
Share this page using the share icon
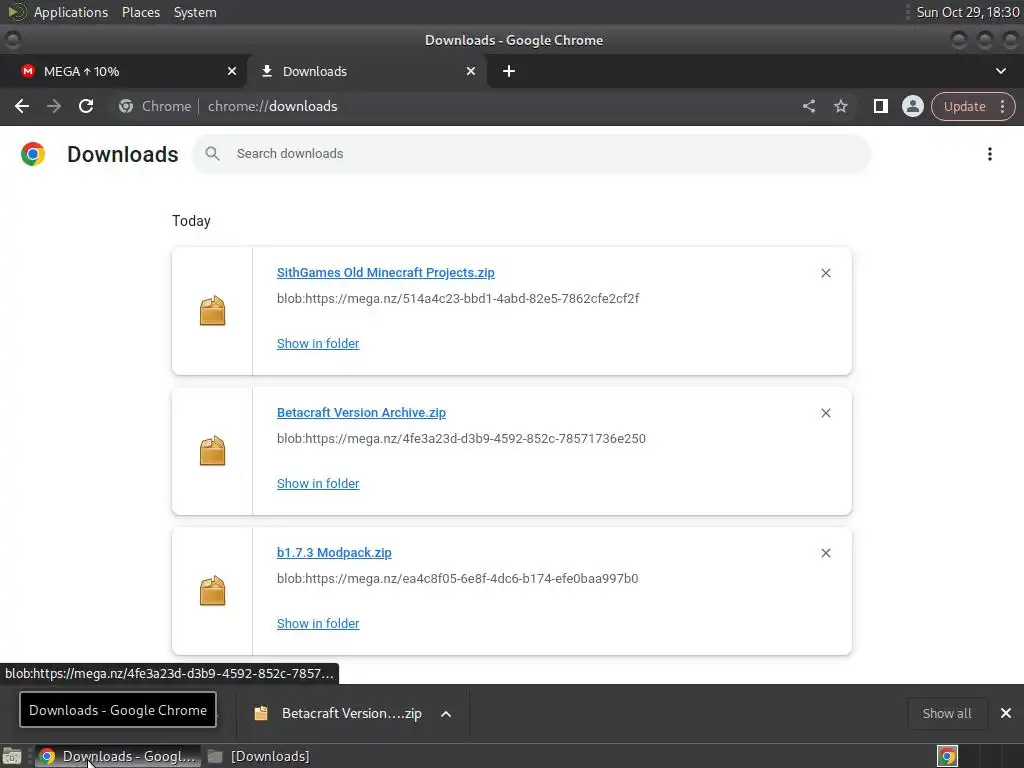pyautogui.click(x=809, y=106)
